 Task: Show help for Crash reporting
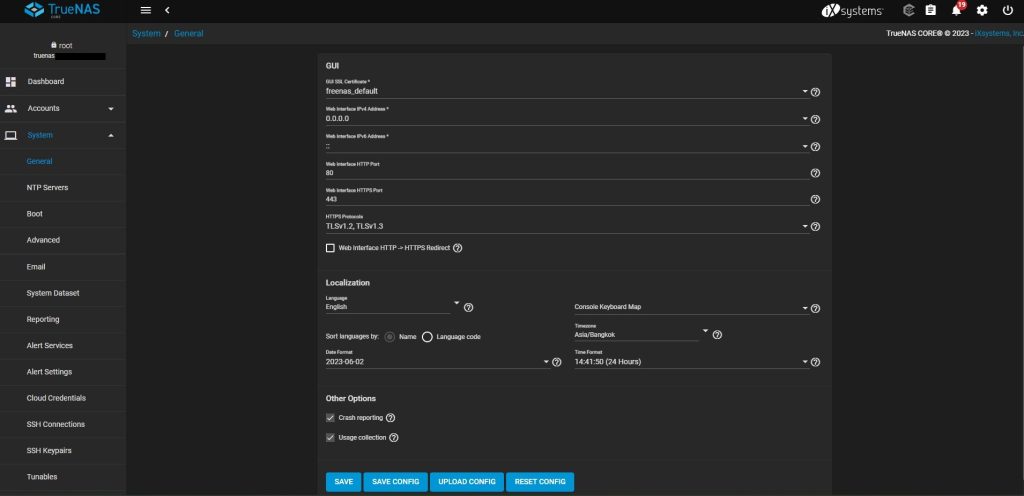click(x=391, y=418)
